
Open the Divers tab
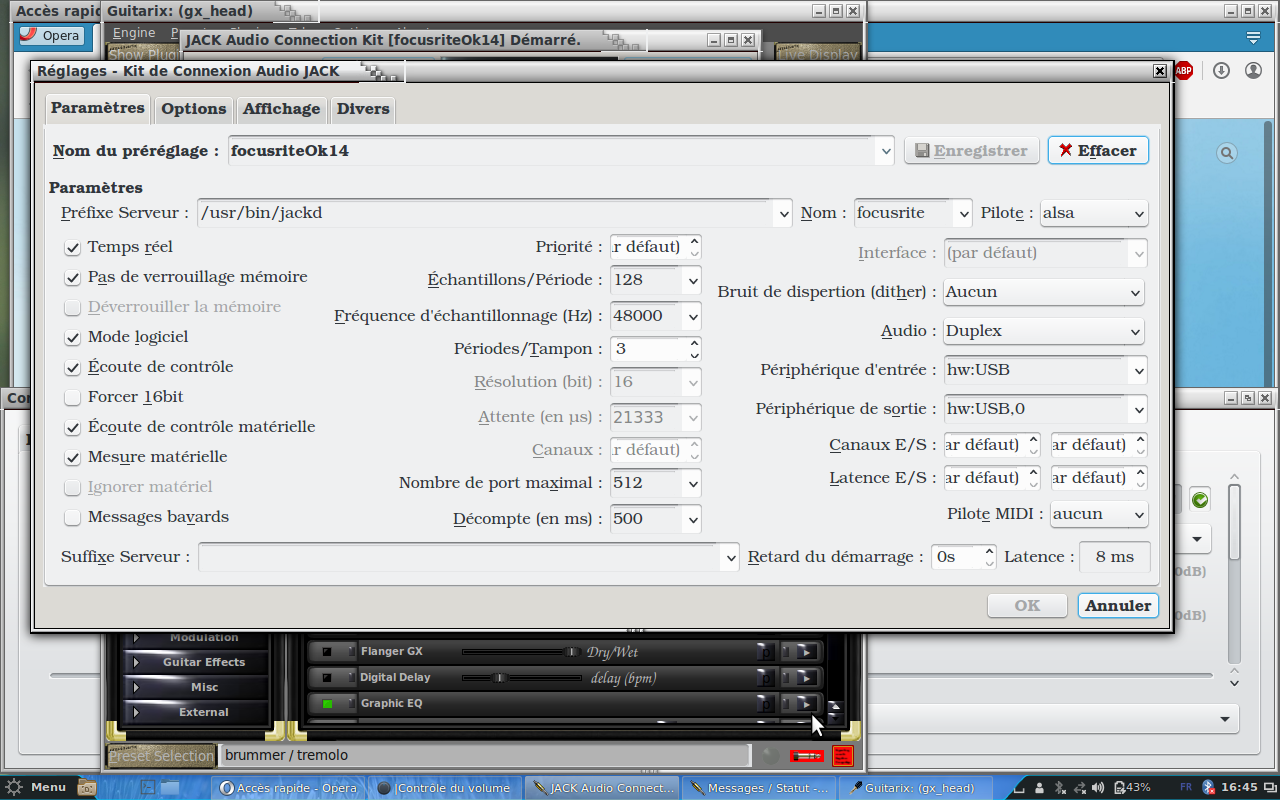363,109
